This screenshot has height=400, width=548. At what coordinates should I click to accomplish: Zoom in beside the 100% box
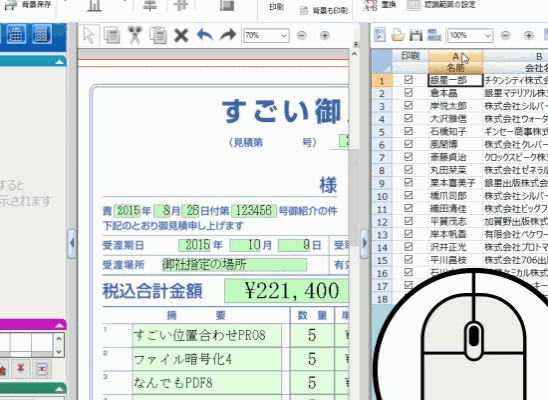(528, 36)
